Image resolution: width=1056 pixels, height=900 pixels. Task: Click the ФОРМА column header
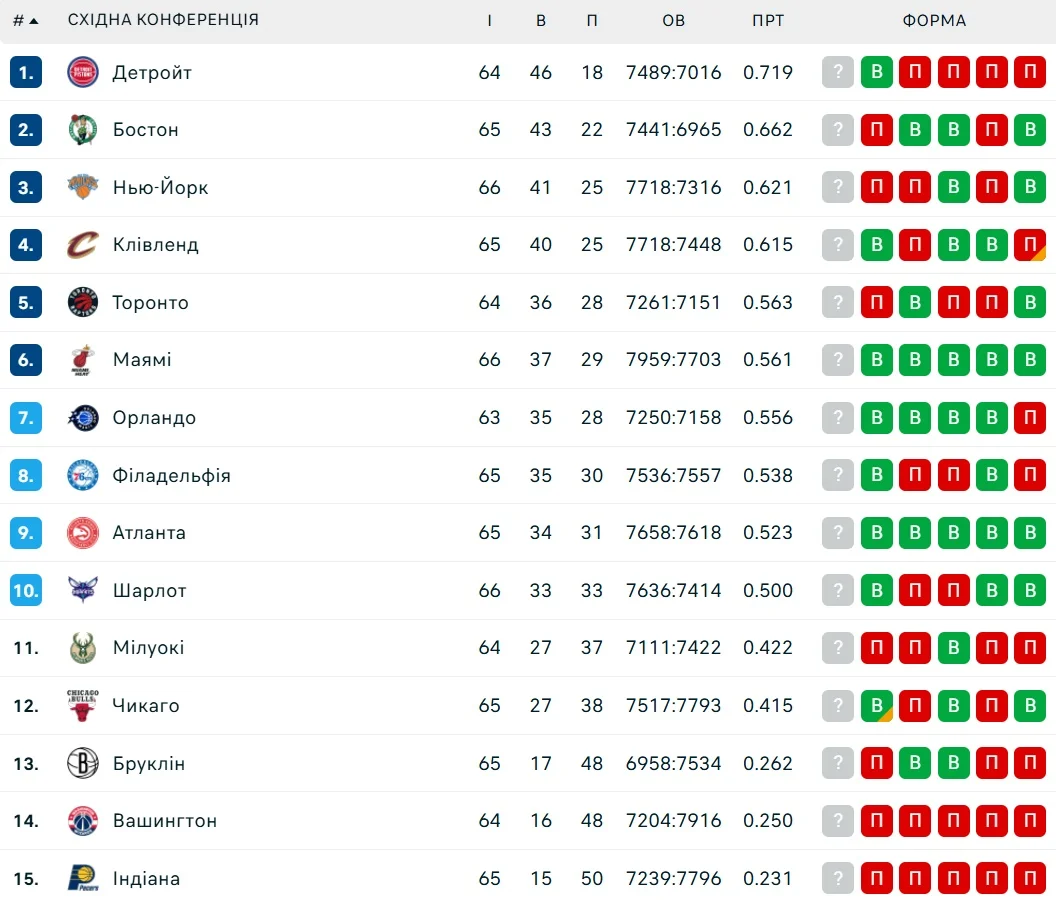tap(934, 20)
